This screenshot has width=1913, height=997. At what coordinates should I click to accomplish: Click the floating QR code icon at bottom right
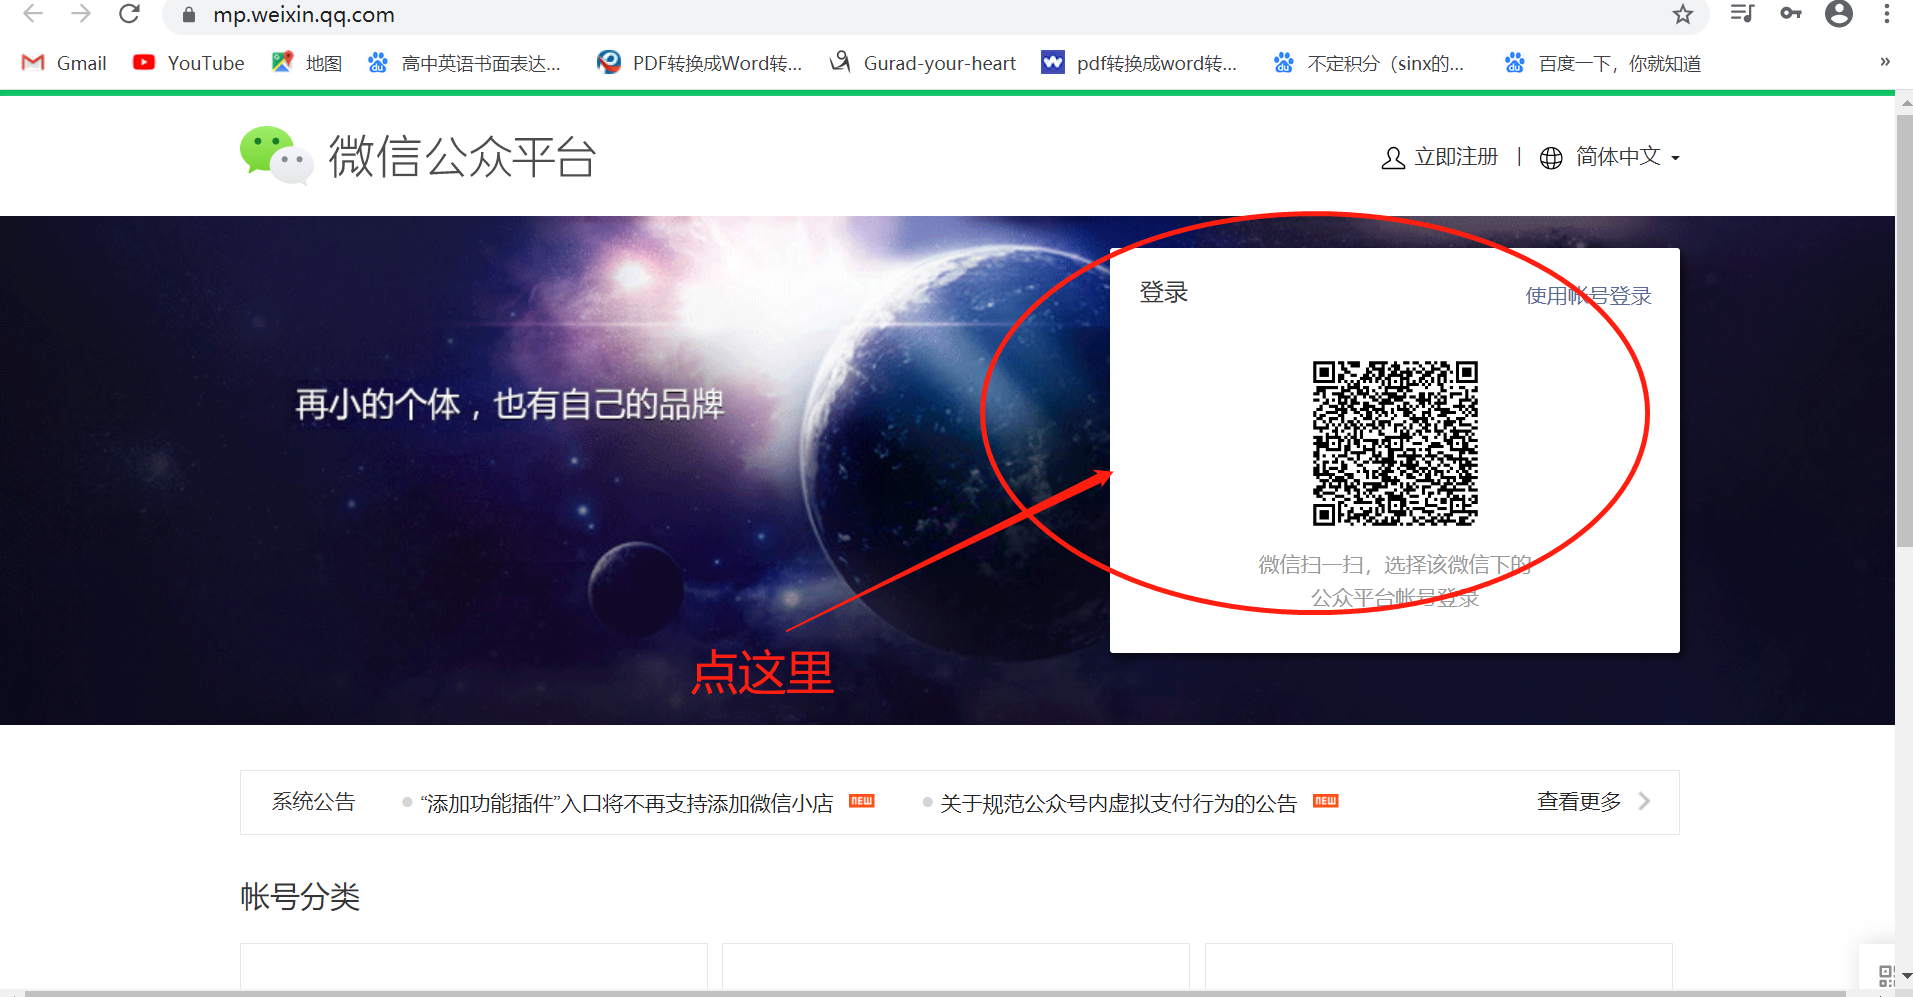coord(1886,975)
